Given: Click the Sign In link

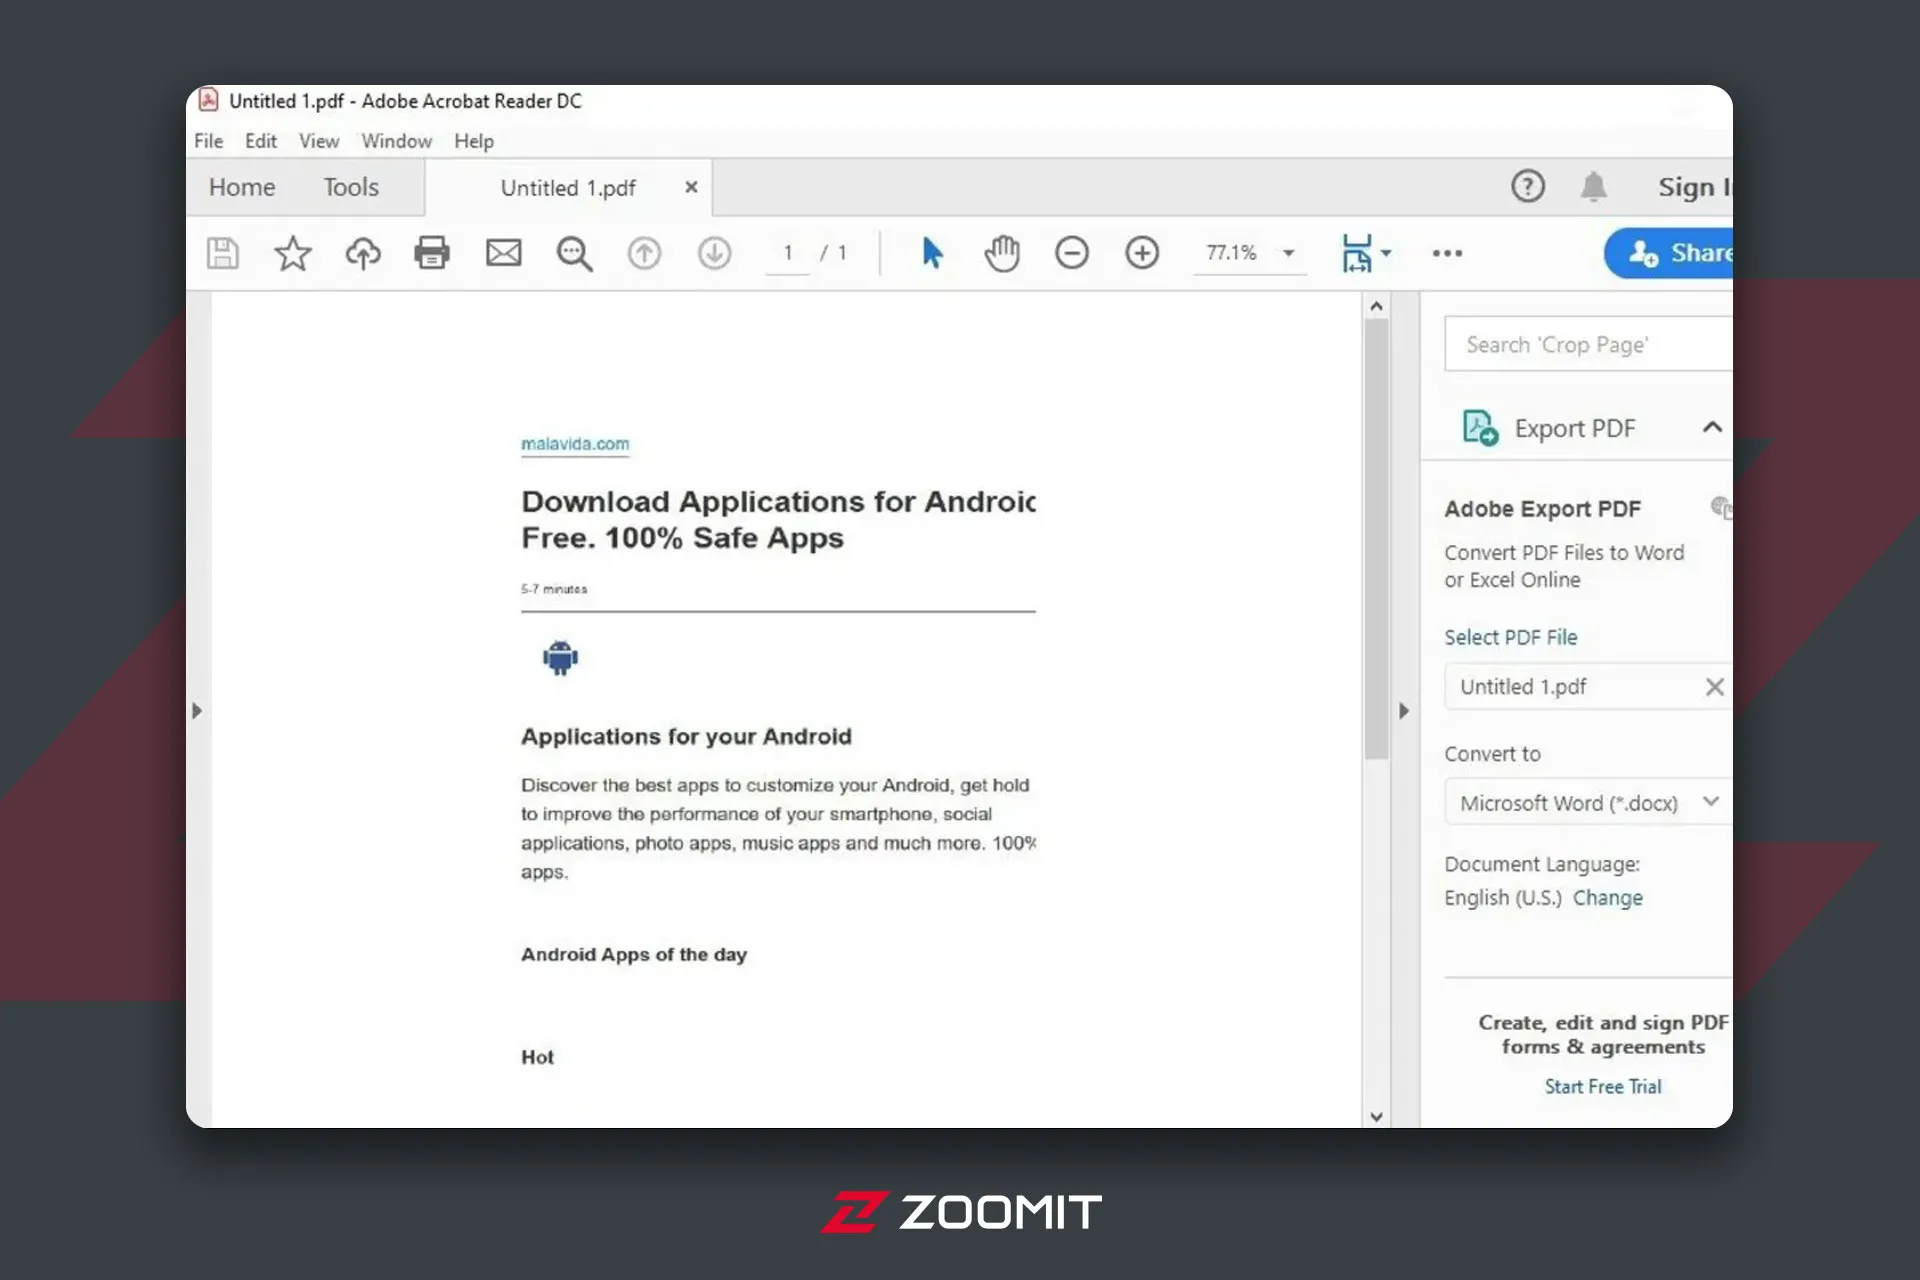Looking at the screenshot, I should pyautogui.click(x=1694, y=187).
